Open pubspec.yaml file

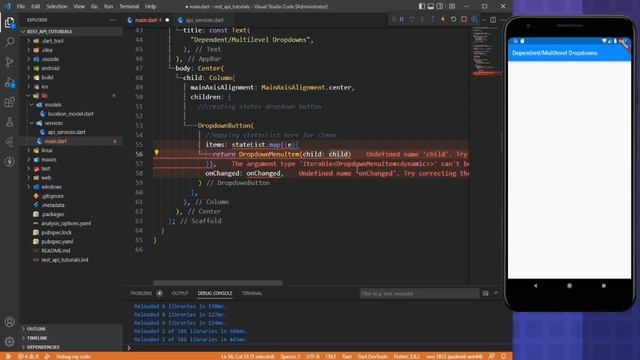[57, 241]
